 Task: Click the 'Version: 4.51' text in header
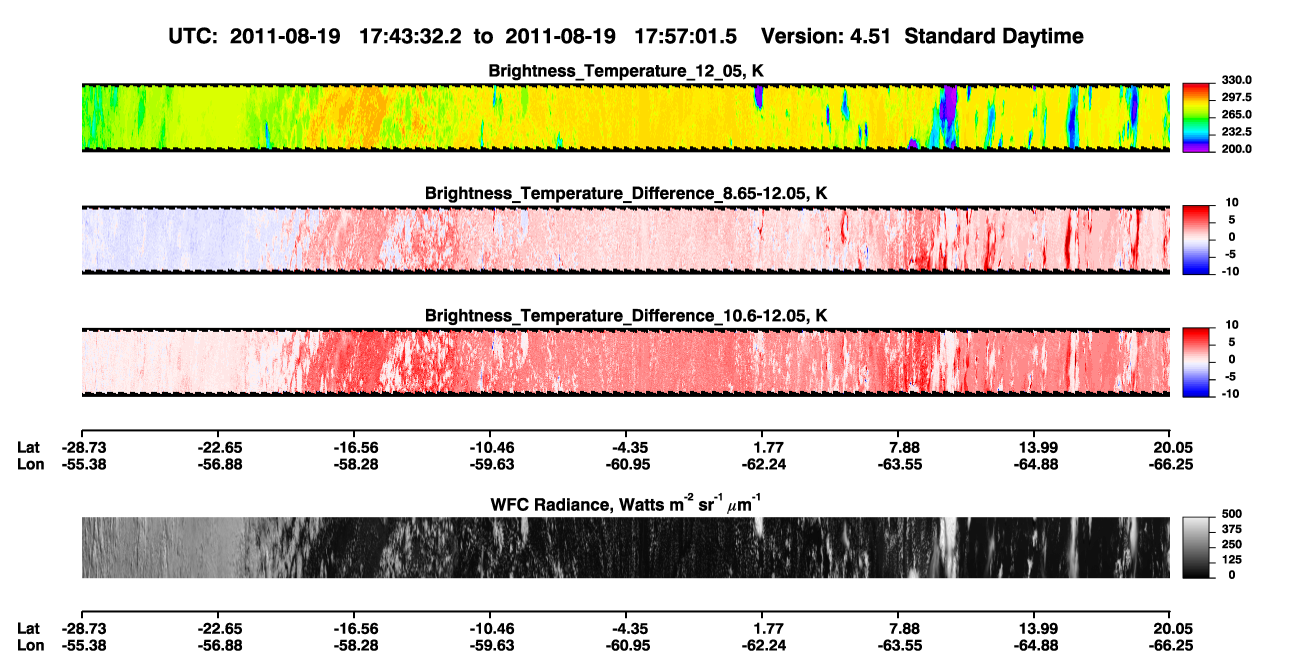pos(825,37)
